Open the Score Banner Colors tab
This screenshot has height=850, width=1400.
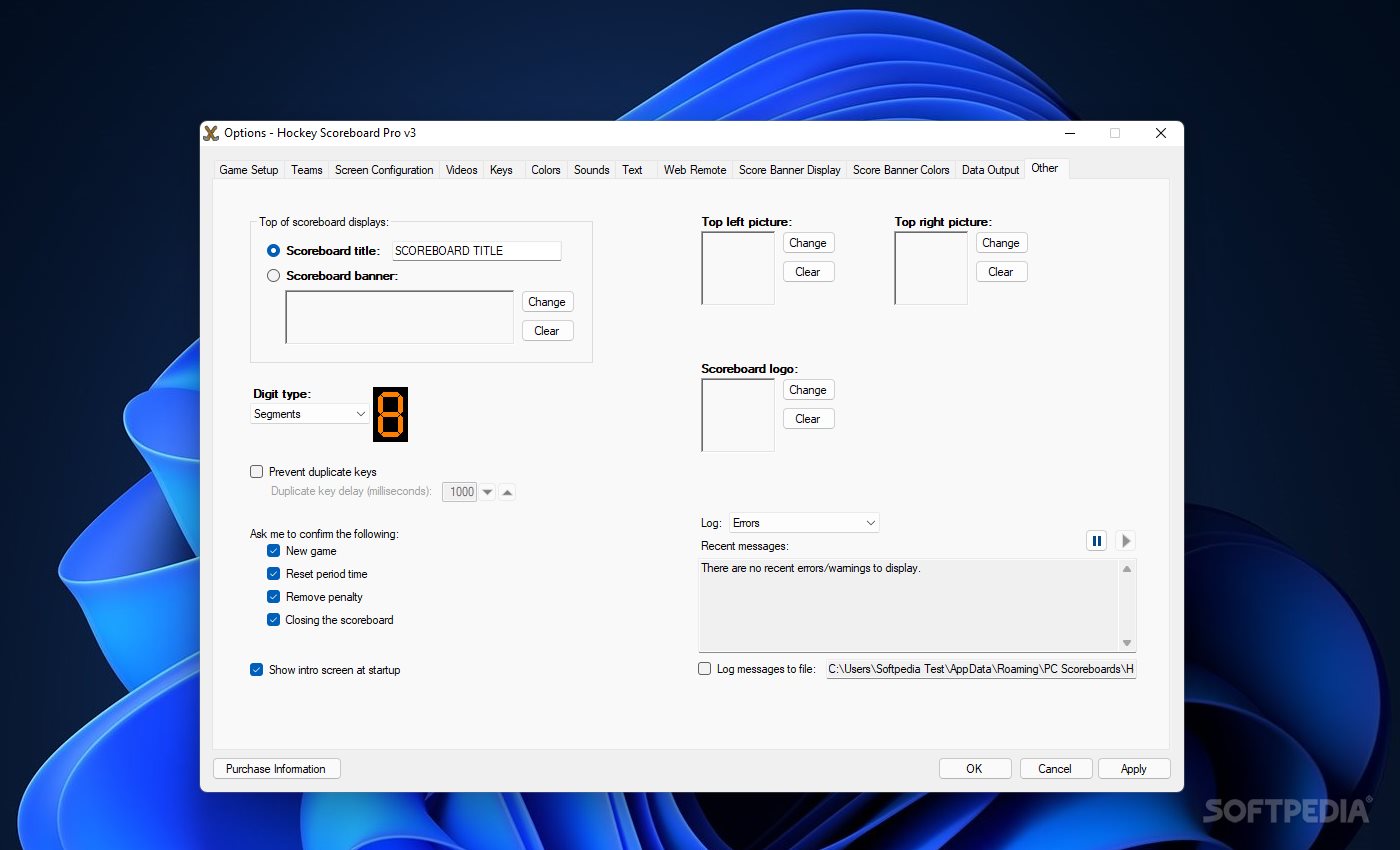click(x=901, y=170)
